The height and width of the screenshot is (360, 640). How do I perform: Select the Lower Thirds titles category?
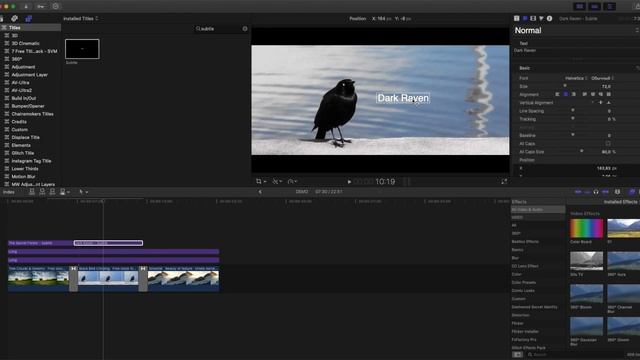coord(24,169)
